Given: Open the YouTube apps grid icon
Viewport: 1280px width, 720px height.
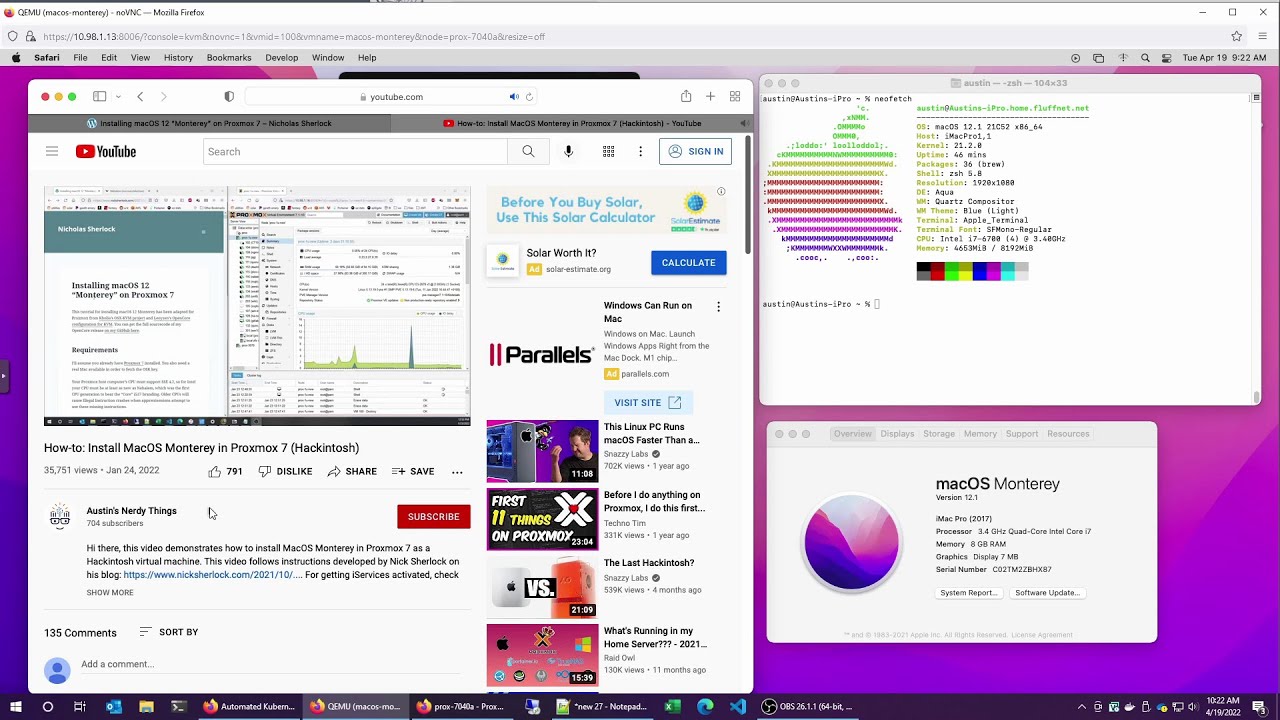Looking at the screenshot, I should point(608,152).
